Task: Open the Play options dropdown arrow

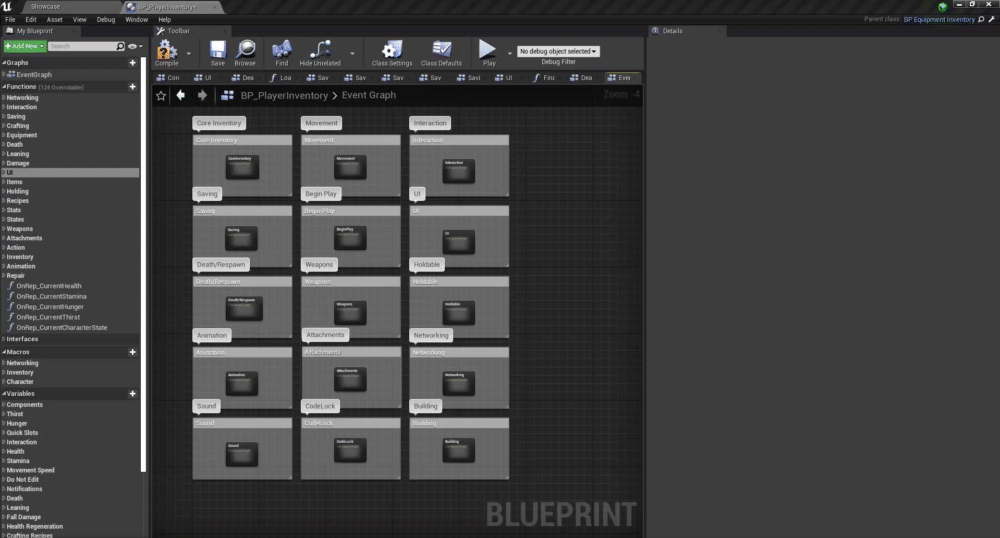Action: click(x=510, y=54)
